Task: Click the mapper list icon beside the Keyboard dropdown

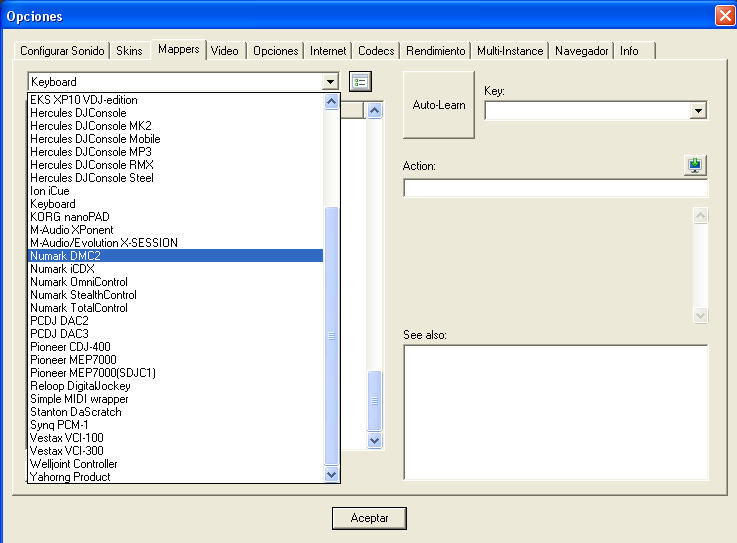Action: point(360,82)
